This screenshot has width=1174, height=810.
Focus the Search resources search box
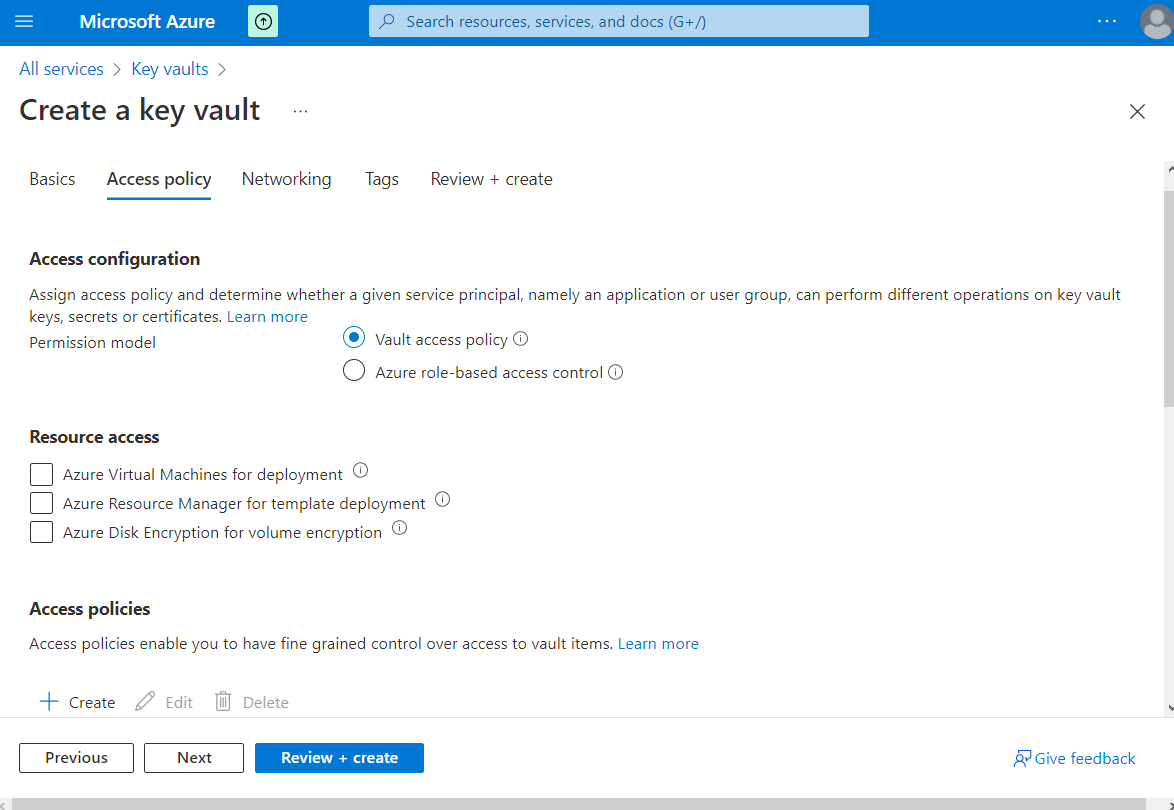click(x=618, y=21)
